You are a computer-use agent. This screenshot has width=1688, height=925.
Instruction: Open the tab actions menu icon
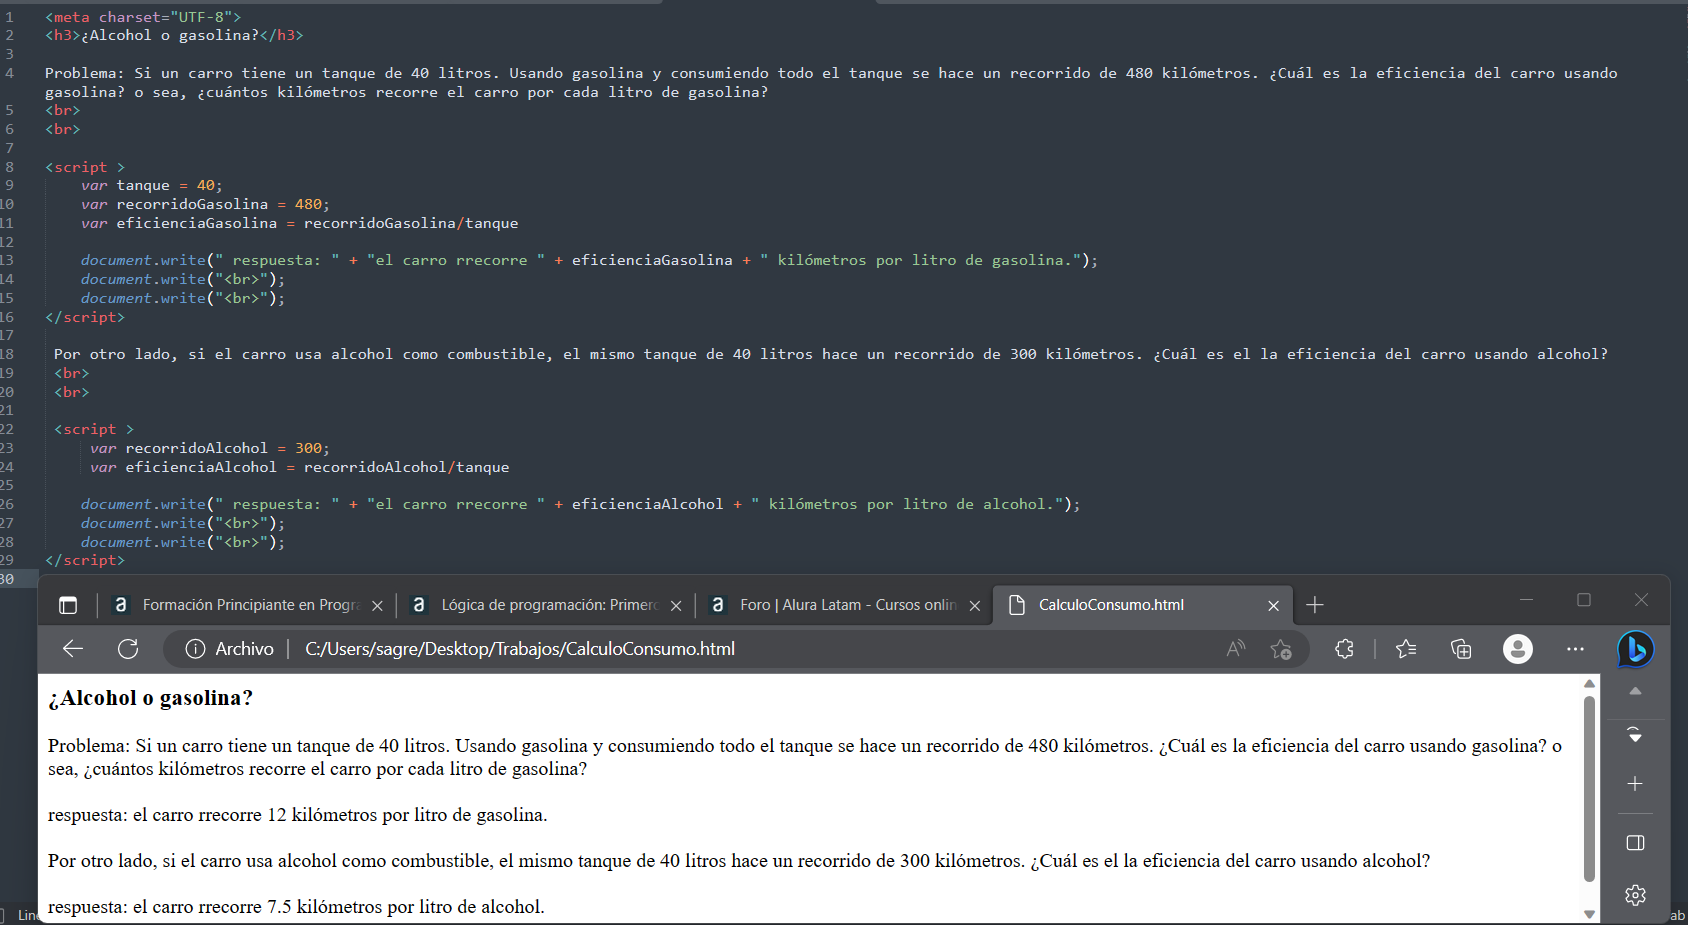[68, 605]
